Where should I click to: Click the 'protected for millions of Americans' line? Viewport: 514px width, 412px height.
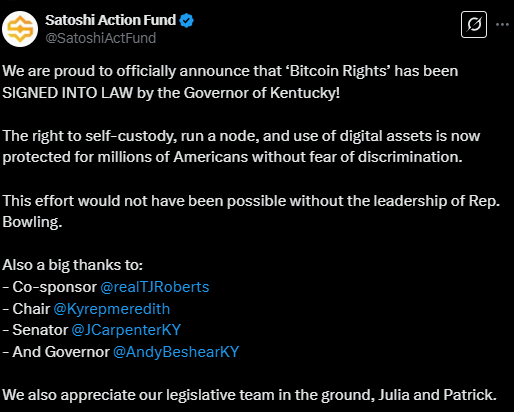point(232,157)
